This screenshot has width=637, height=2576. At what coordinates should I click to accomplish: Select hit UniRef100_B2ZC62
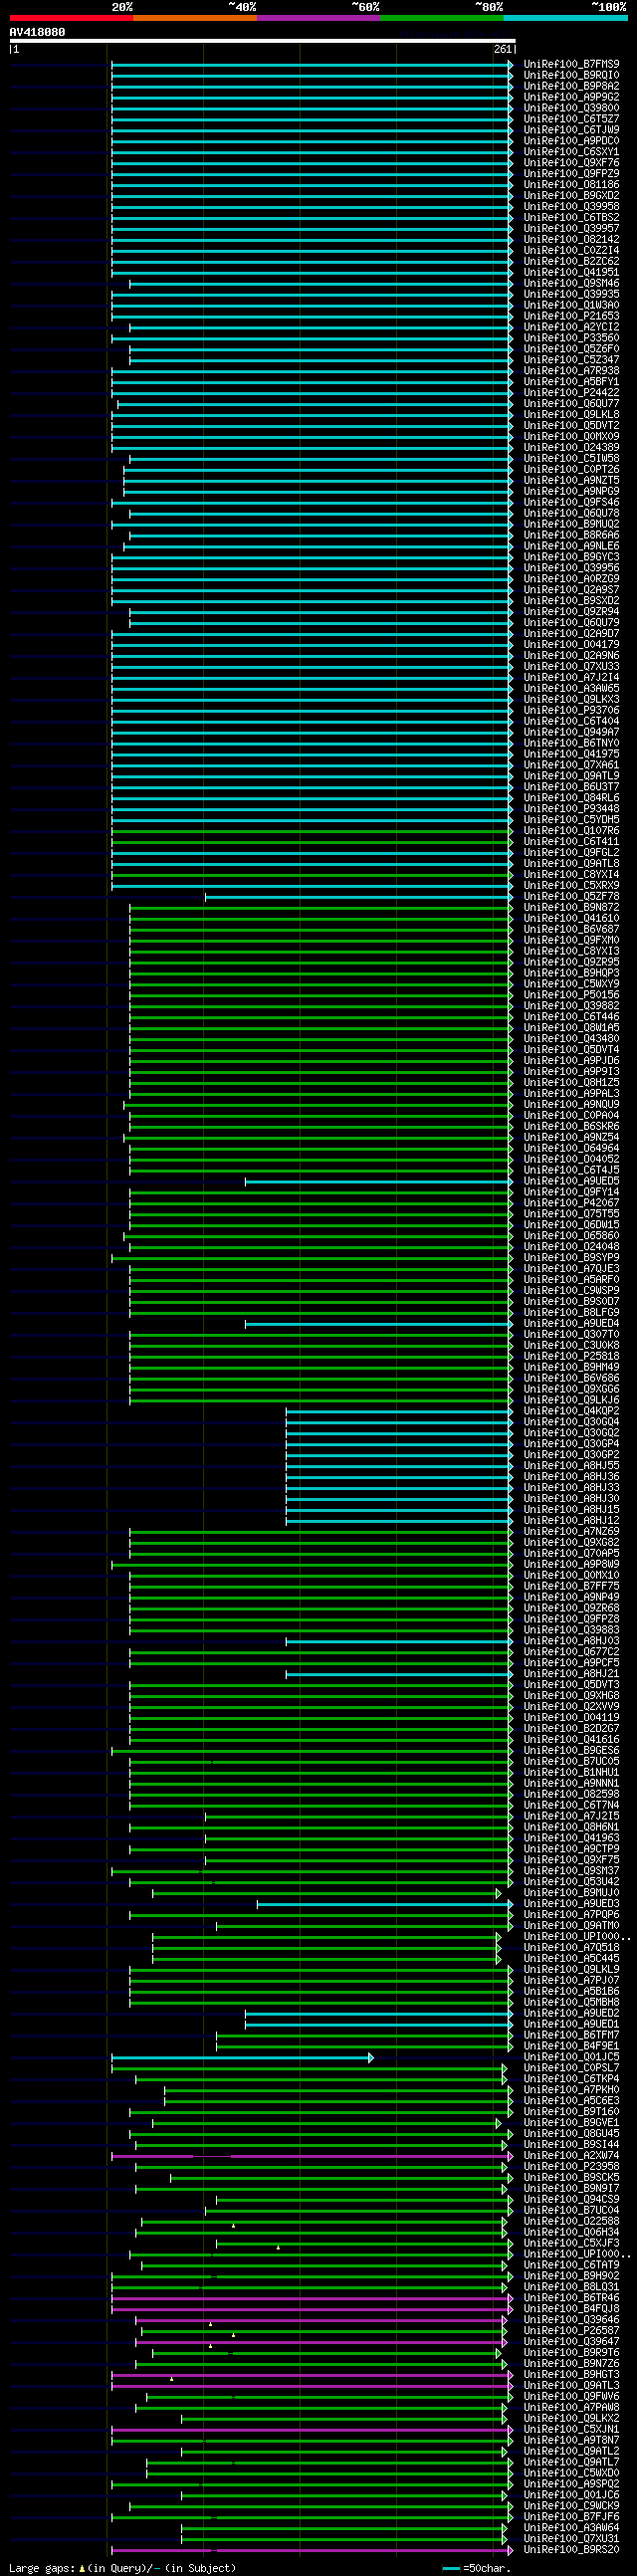coord(571,262)
